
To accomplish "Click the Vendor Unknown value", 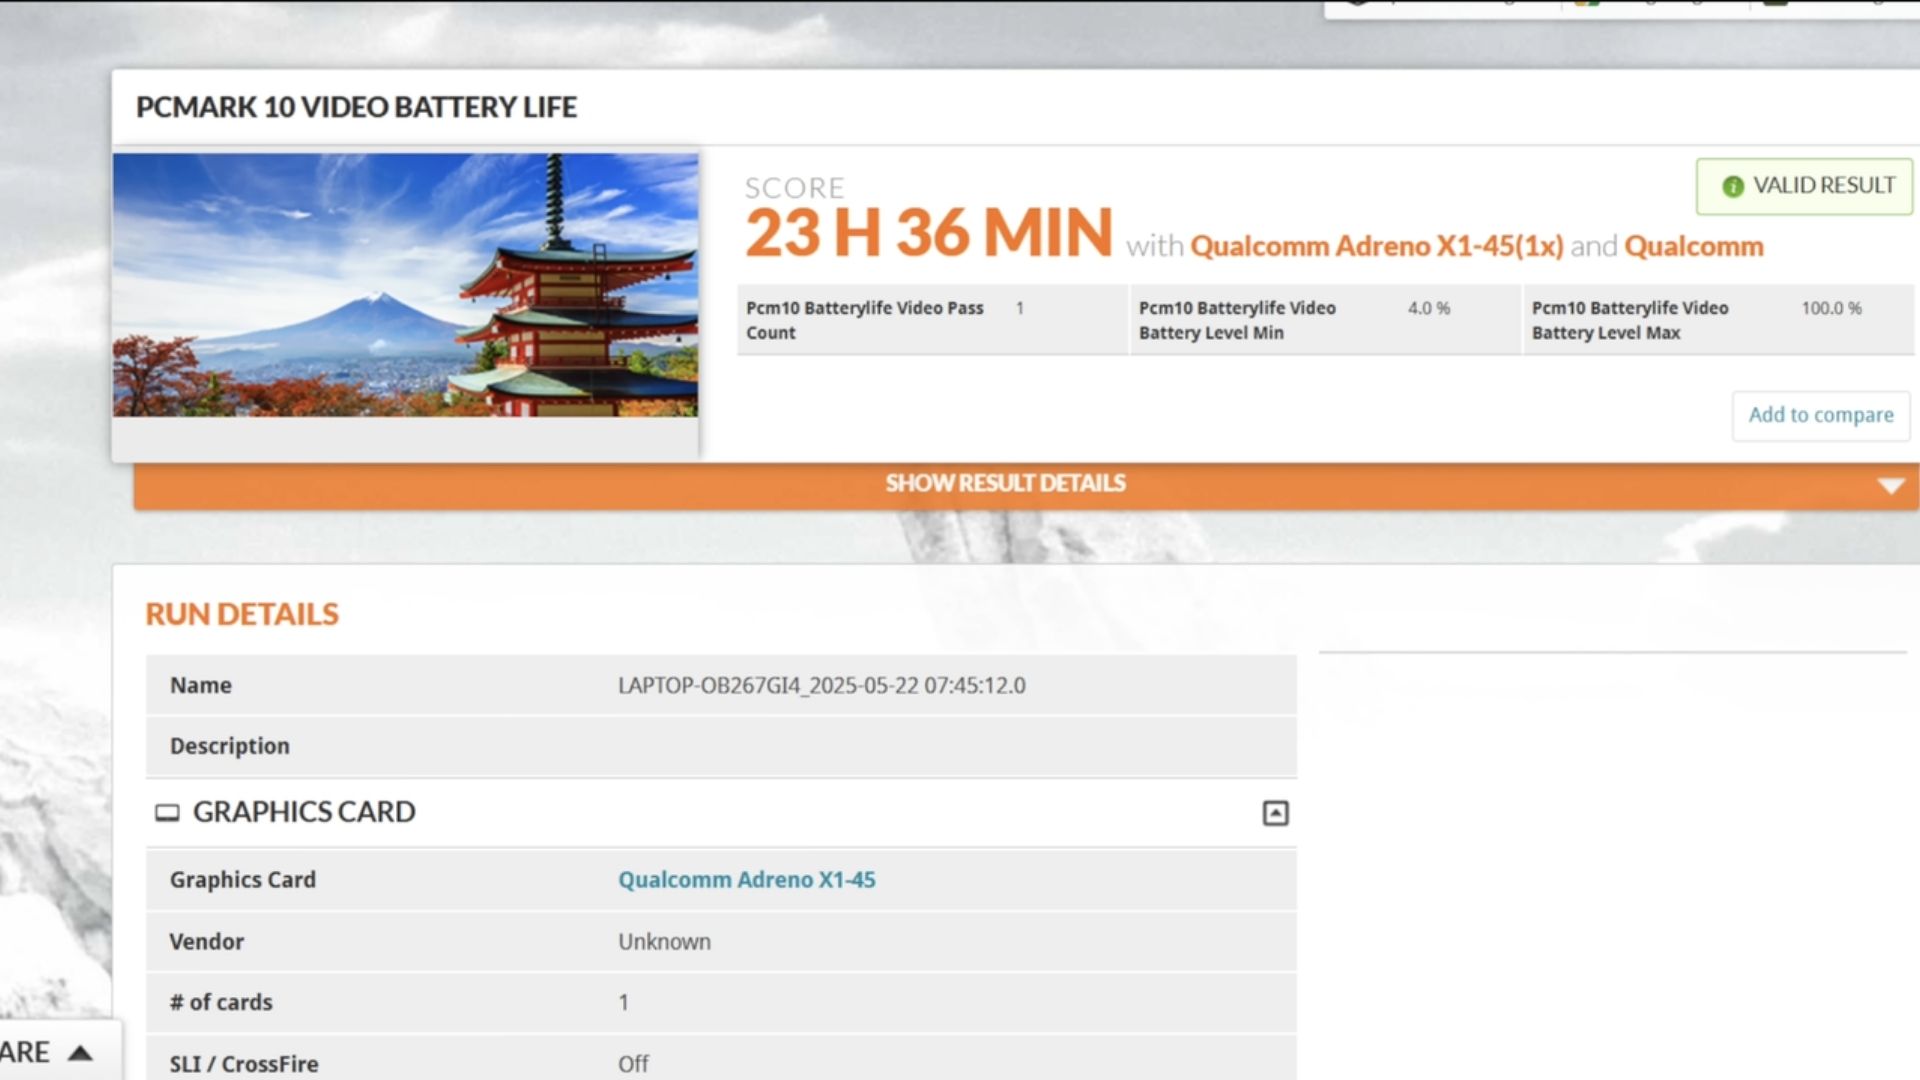I will [x=664, y=942].
